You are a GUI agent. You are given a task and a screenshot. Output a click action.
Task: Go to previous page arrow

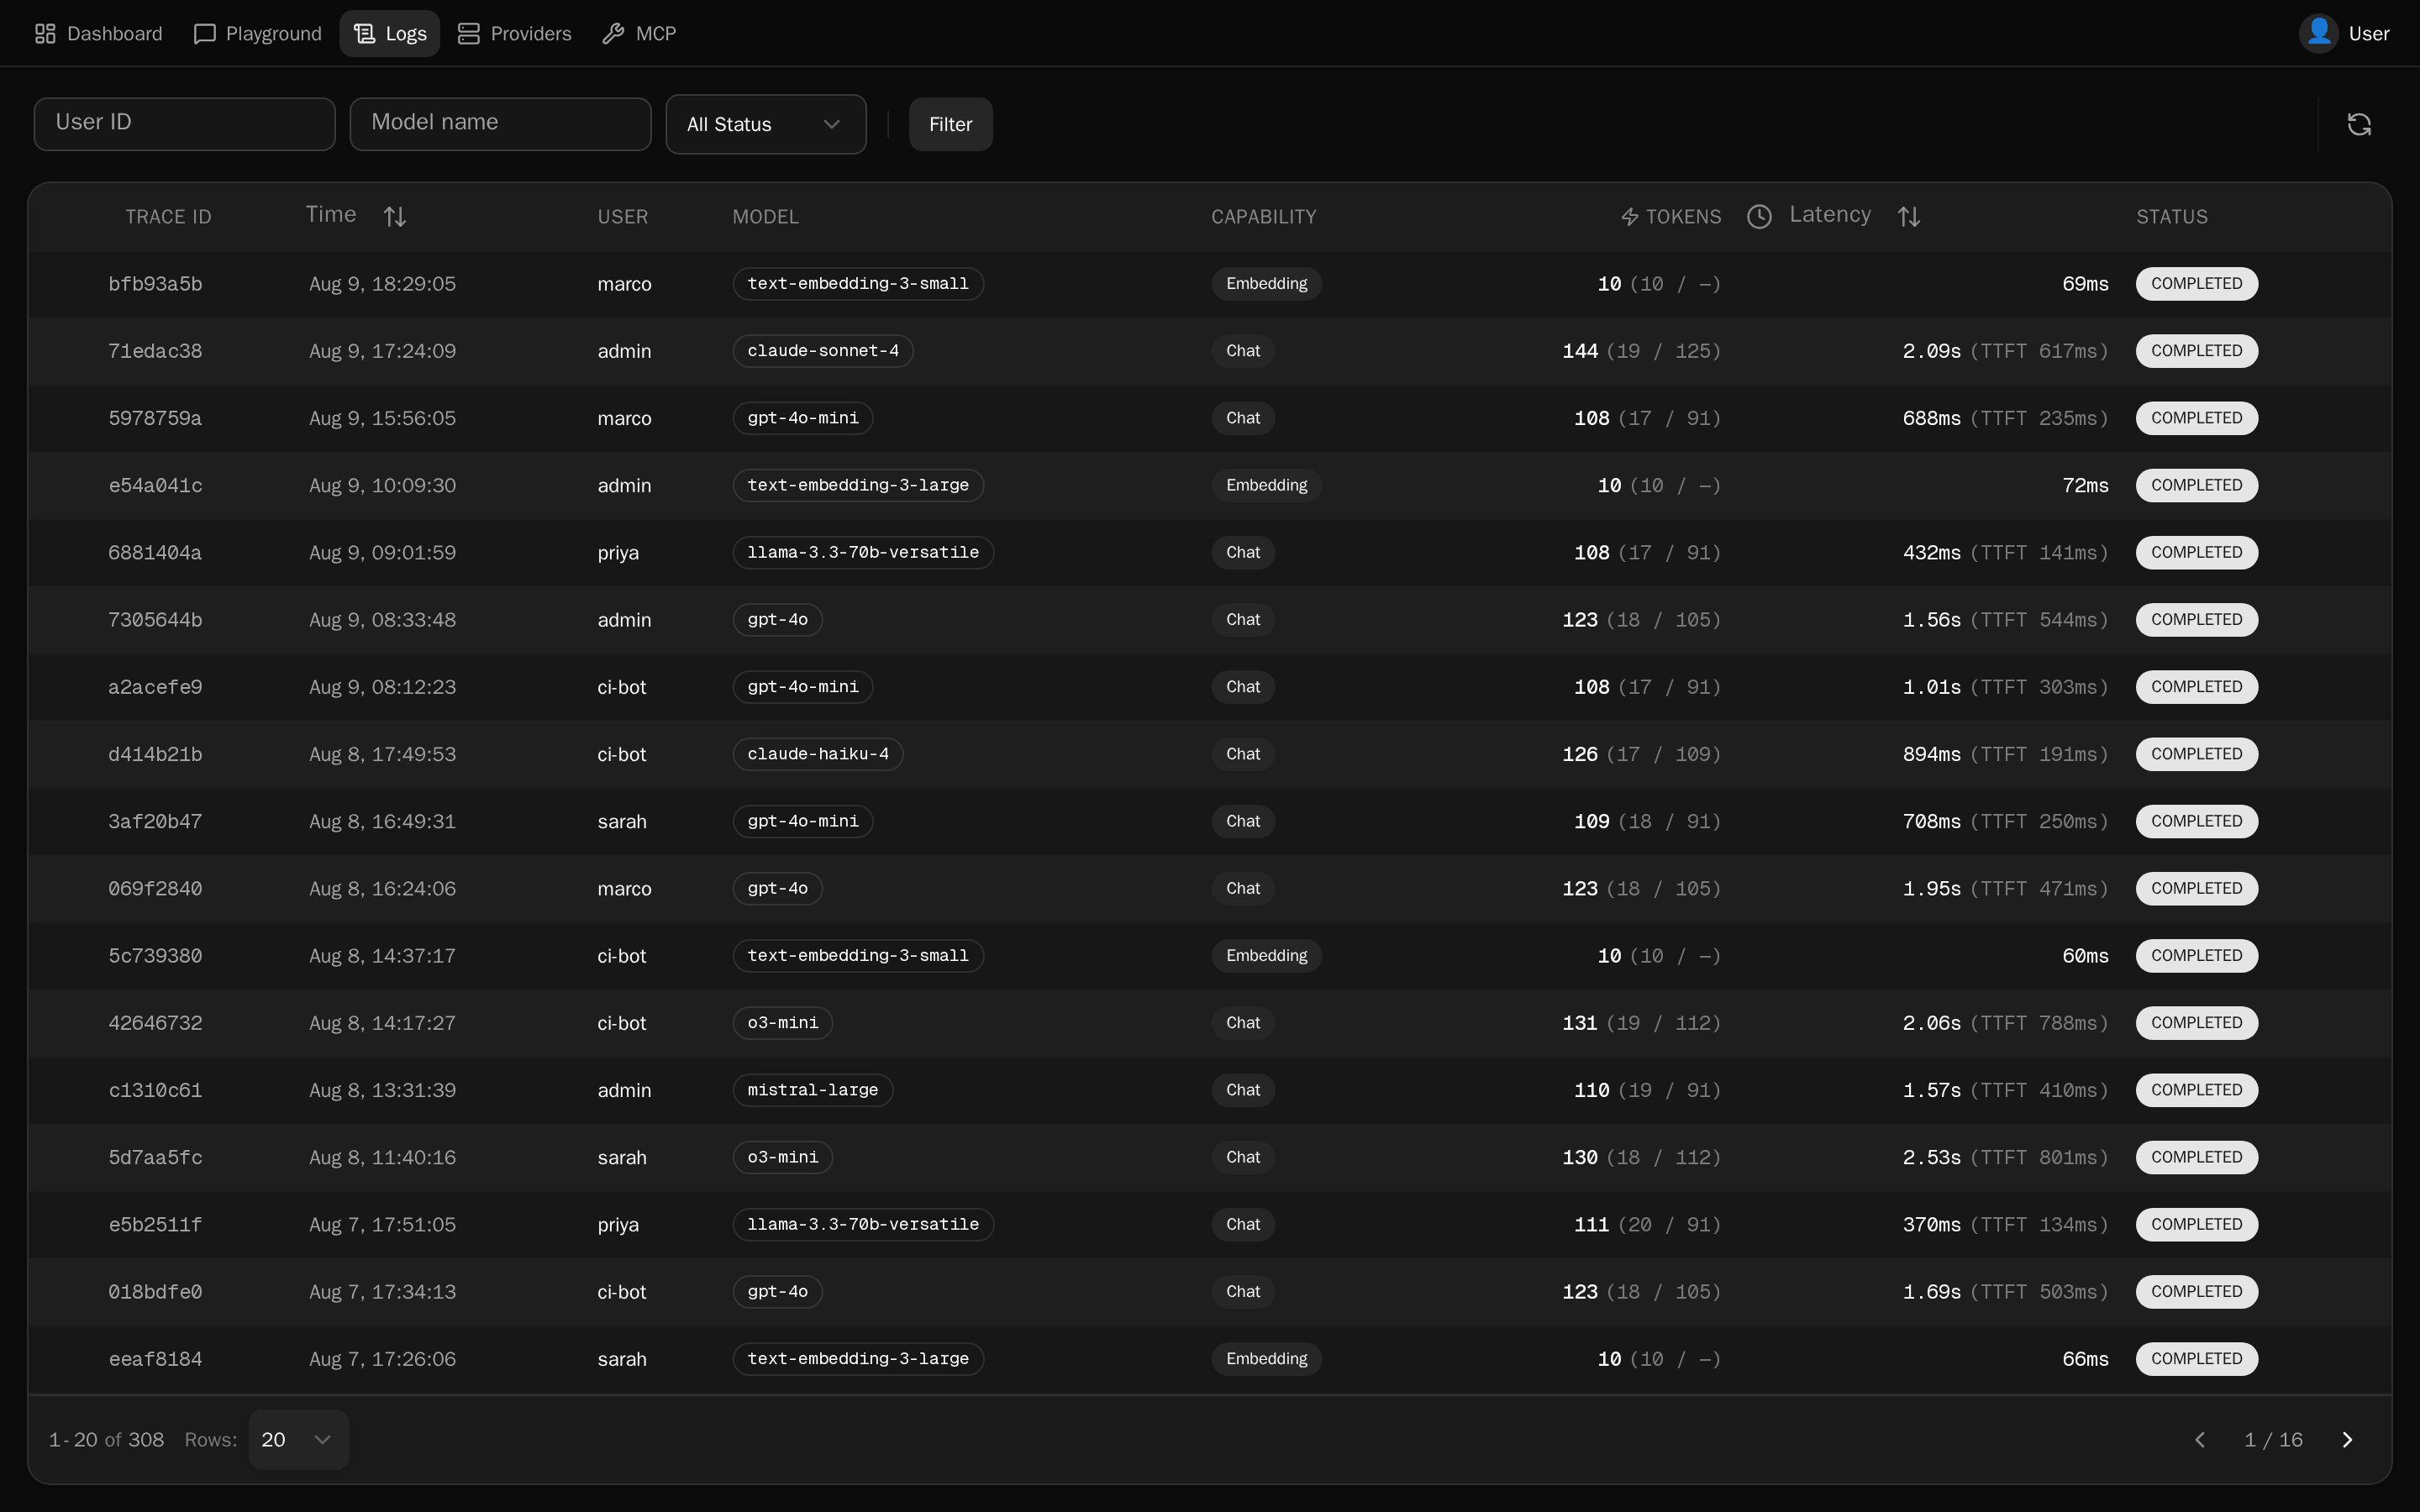coord(2200,1439)
